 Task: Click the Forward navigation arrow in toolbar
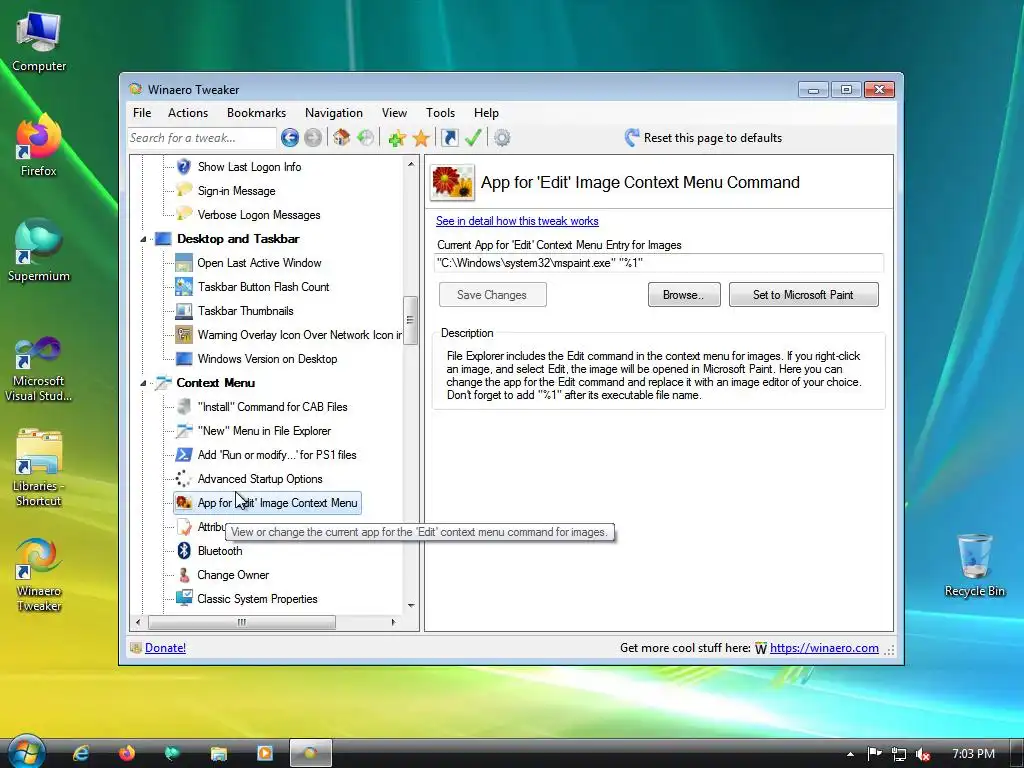(313, 138)
